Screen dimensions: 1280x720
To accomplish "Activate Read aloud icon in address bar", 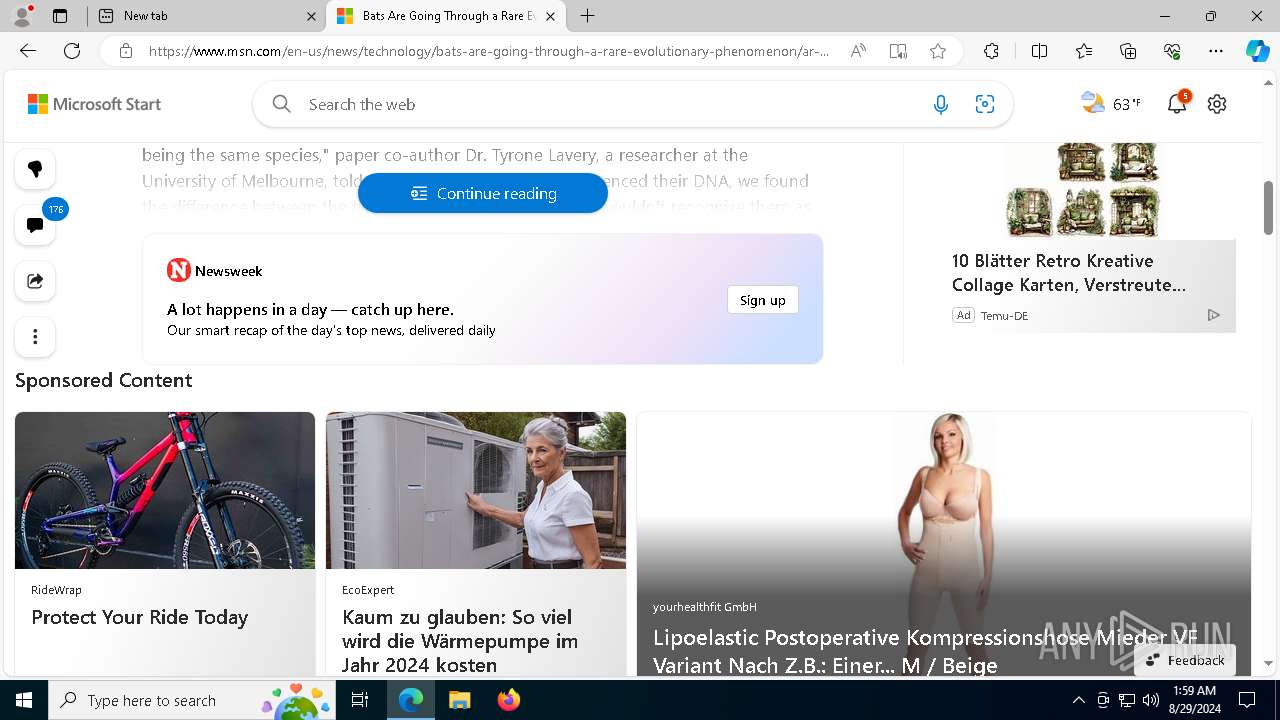I will 858,51.
